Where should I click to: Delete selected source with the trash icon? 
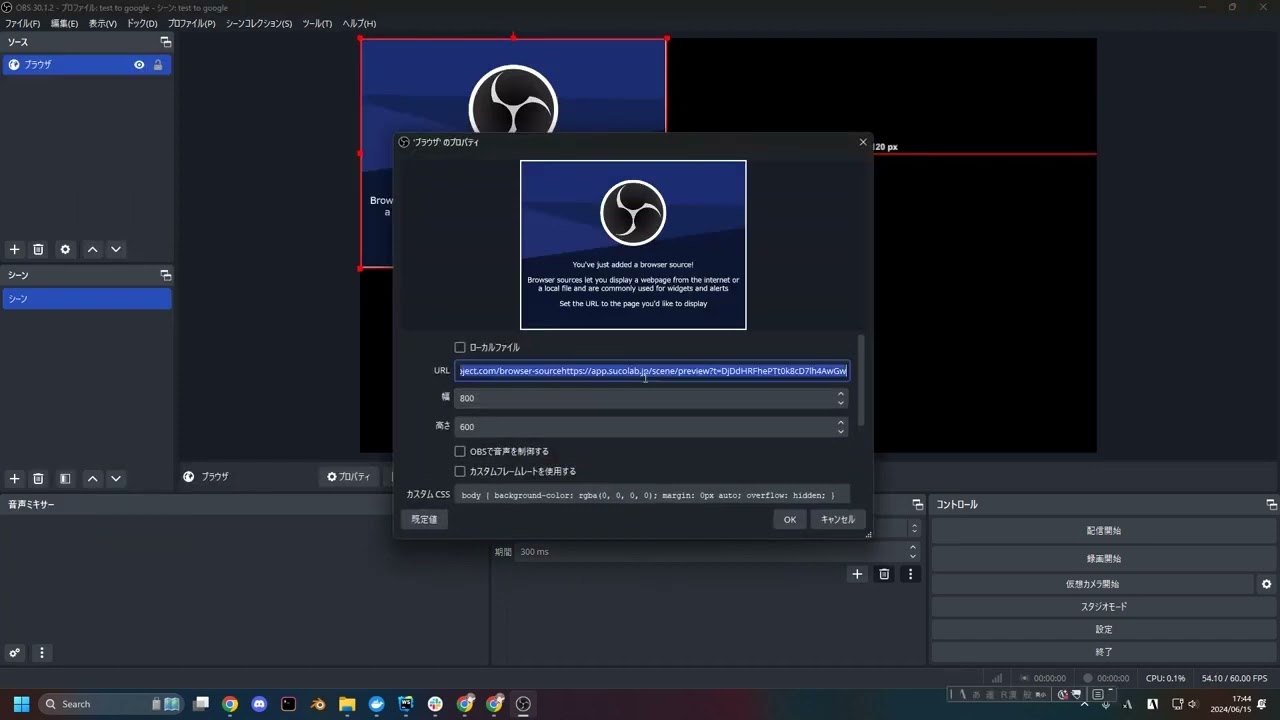(38, 249)
